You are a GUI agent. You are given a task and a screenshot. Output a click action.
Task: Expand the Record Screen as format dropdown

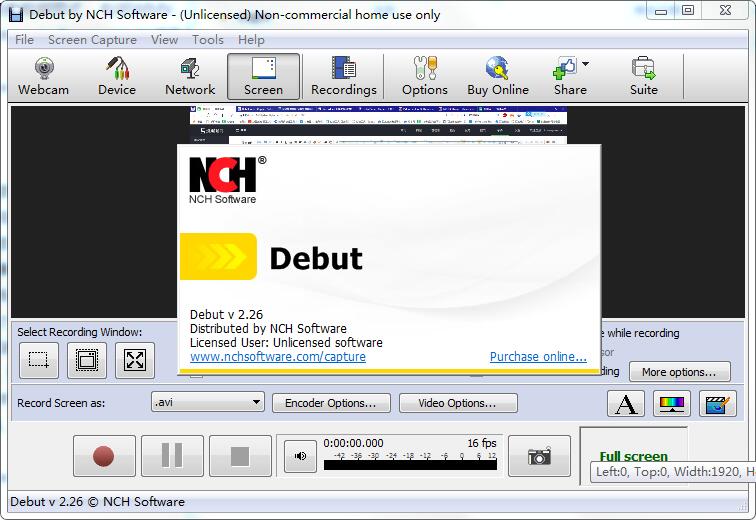tap(256, 402)
